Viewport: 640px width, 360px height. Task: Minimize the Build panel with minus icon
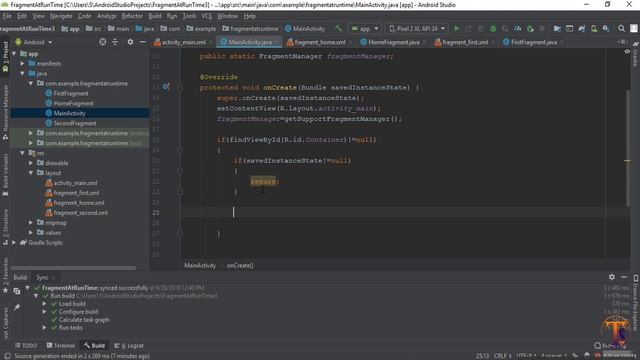[x=624, y=277]
